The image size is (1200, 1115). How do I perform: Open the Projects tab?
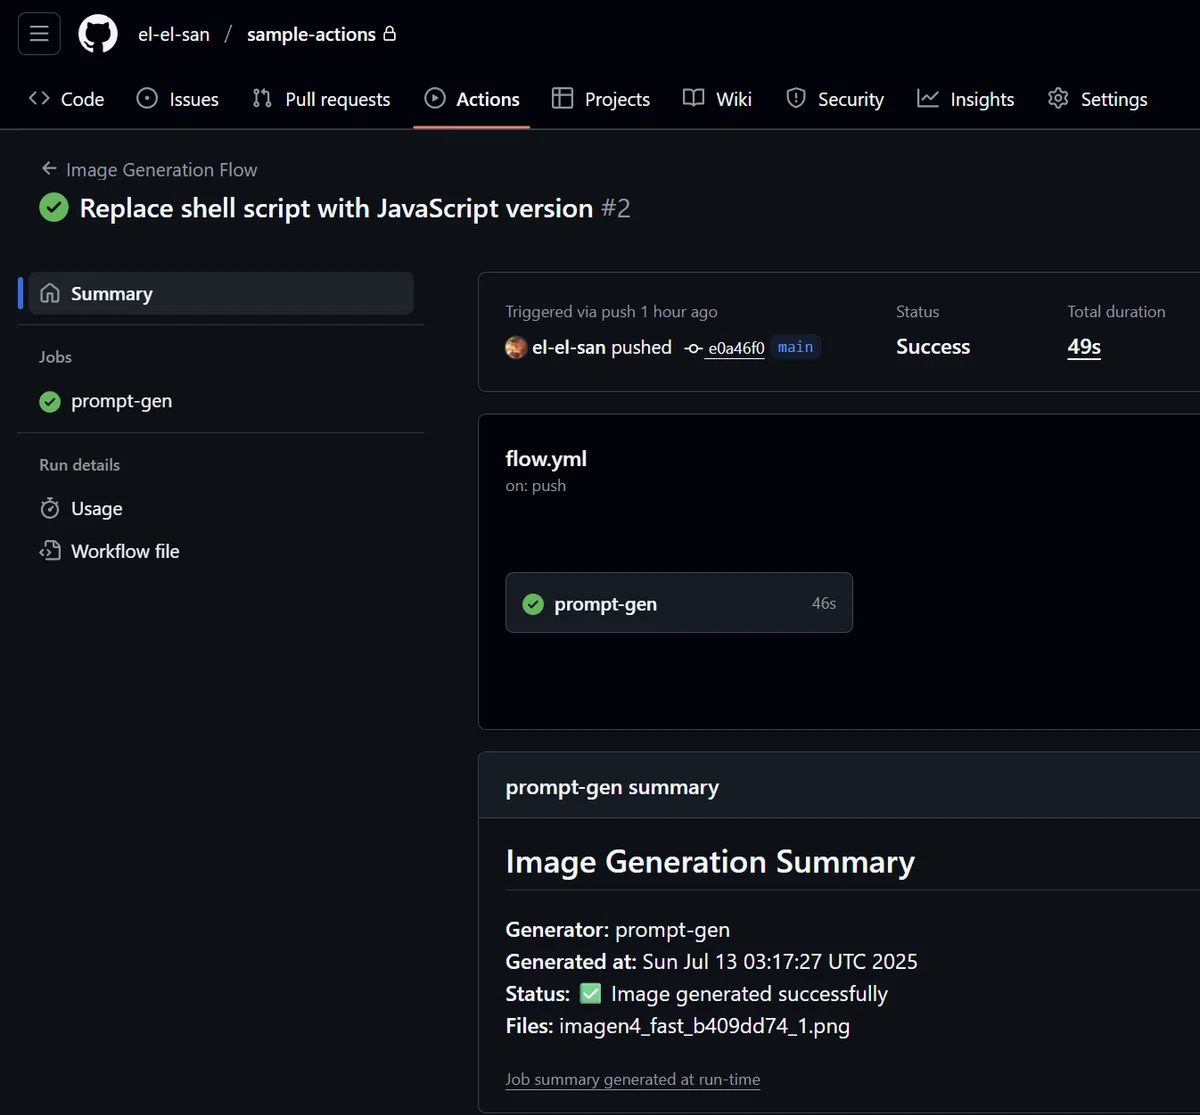(601, 99)
